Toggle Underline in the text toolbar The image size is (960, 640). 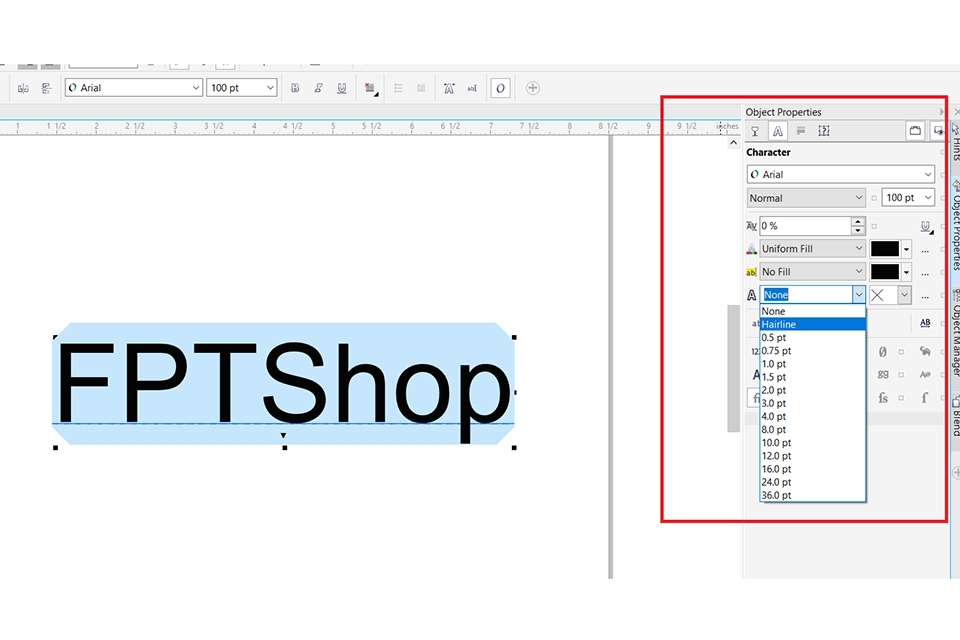coord(342,88)
